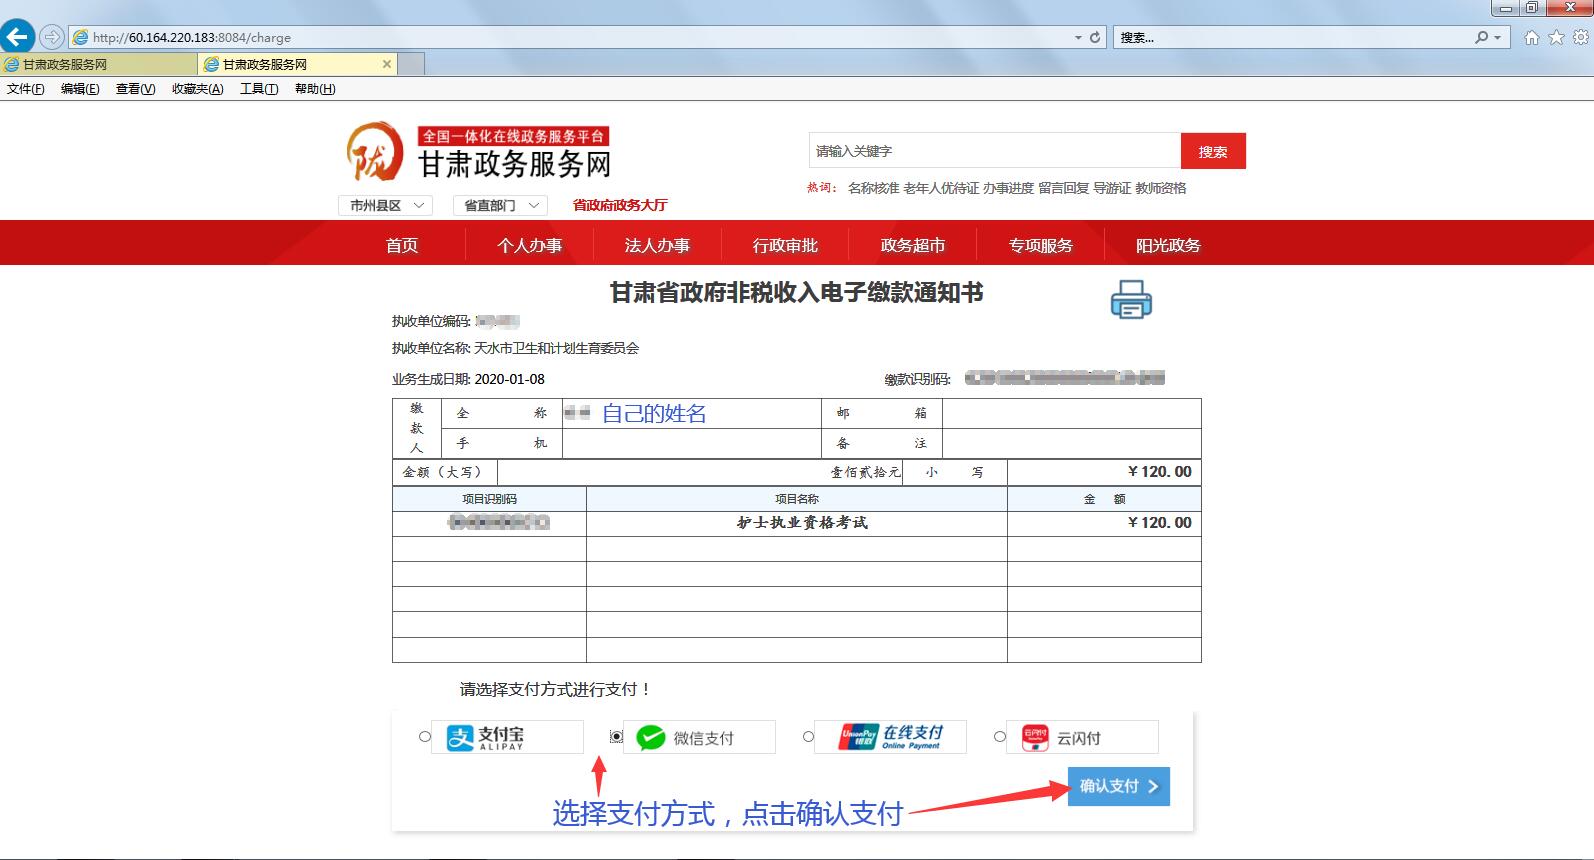Open the browser settings gear icon
Viewport: 1594px width, 860px height.
pyautogui.click(x=1580, y=37)
